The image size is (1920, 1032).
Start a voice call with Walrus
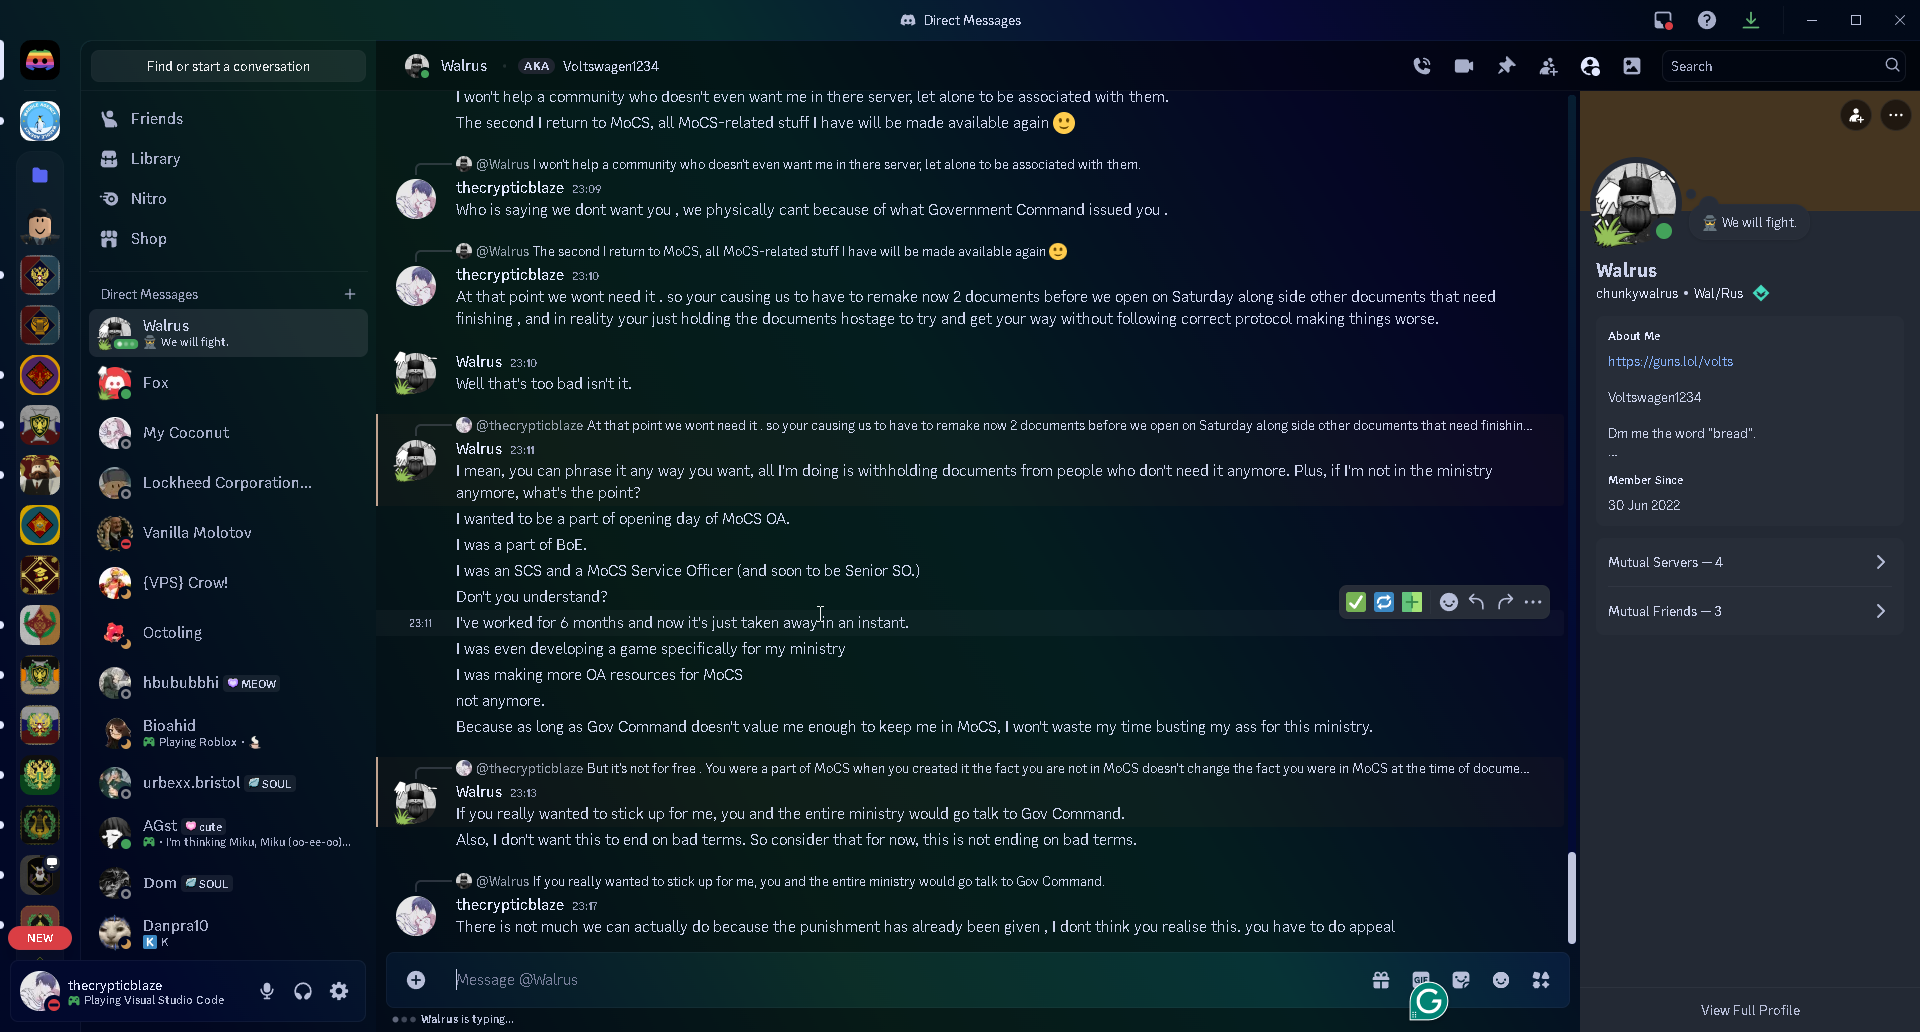click(1422, 66)
